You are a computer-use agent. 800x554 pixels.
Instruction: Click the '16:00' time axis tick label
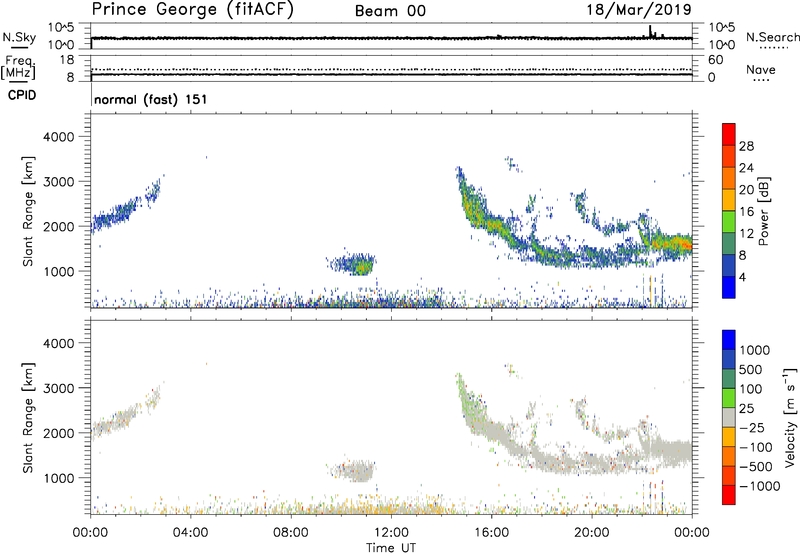point(491,533)
